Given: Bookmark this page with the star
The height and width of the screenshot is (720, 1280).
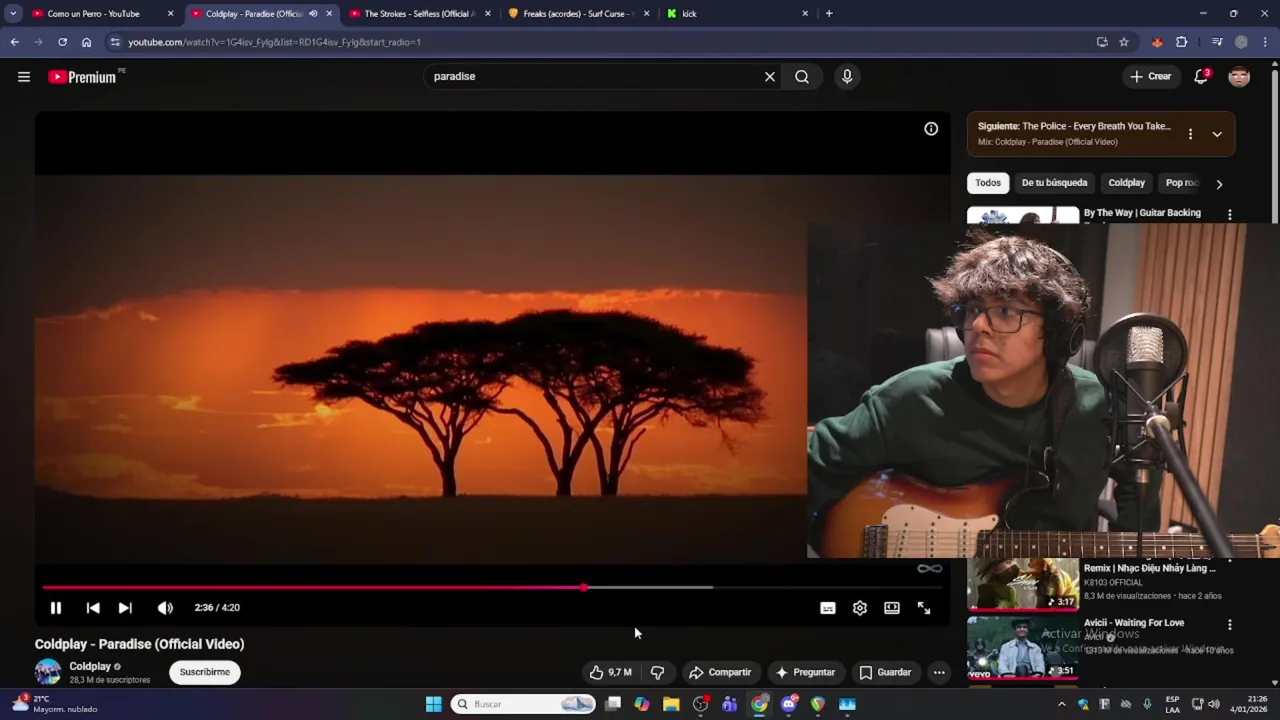Looking at the screenshot, I should click(1124, 42).
